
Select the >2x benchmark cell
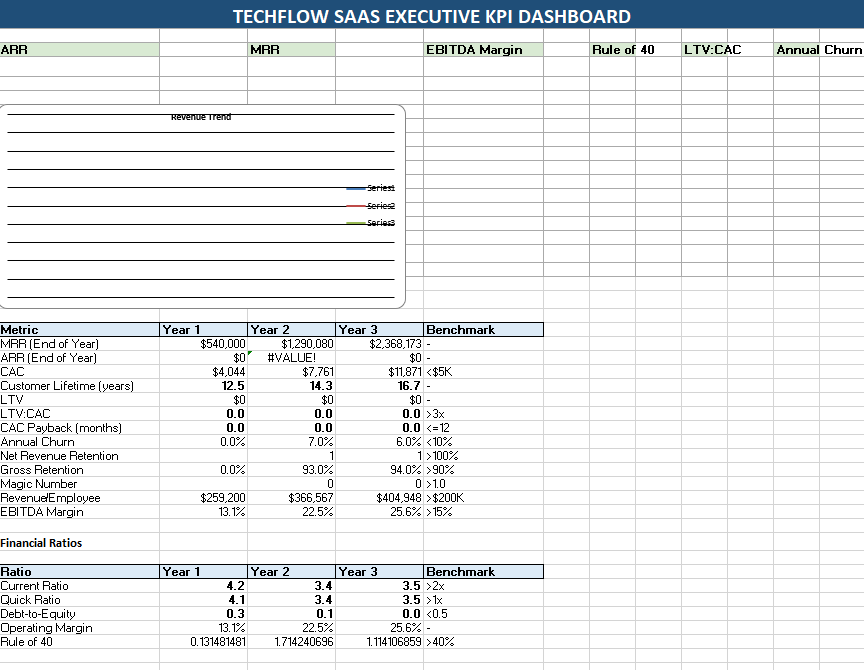(x=483, y=586)
